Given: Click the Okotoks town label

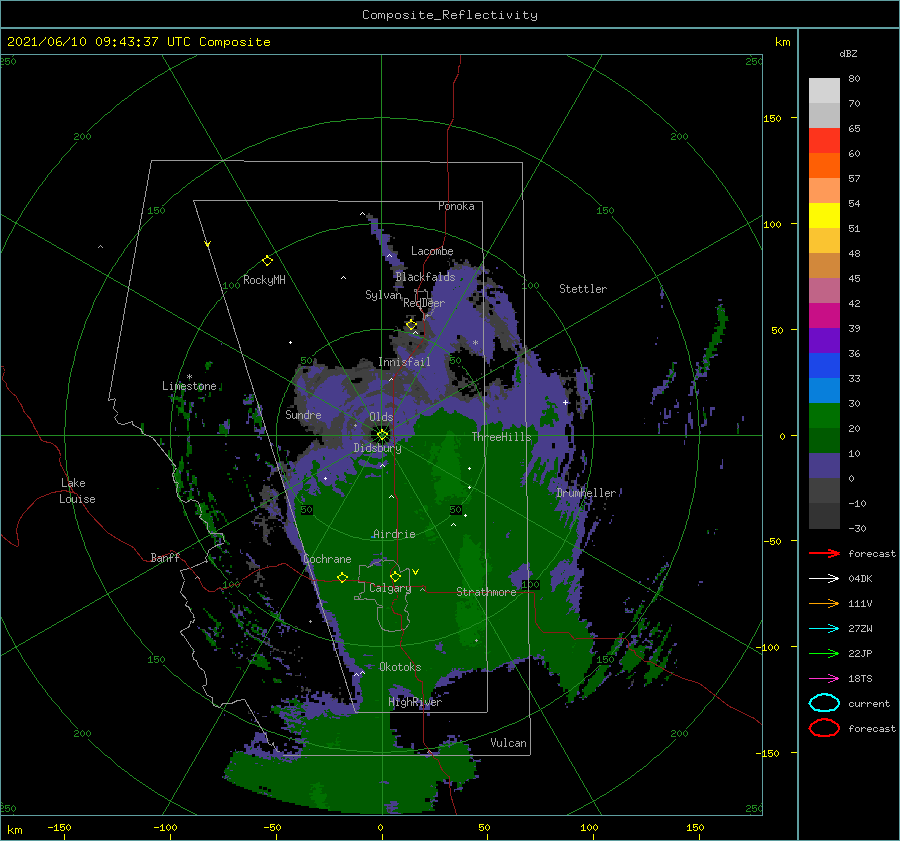Looking at the screenshot, I should coord(400,667).
